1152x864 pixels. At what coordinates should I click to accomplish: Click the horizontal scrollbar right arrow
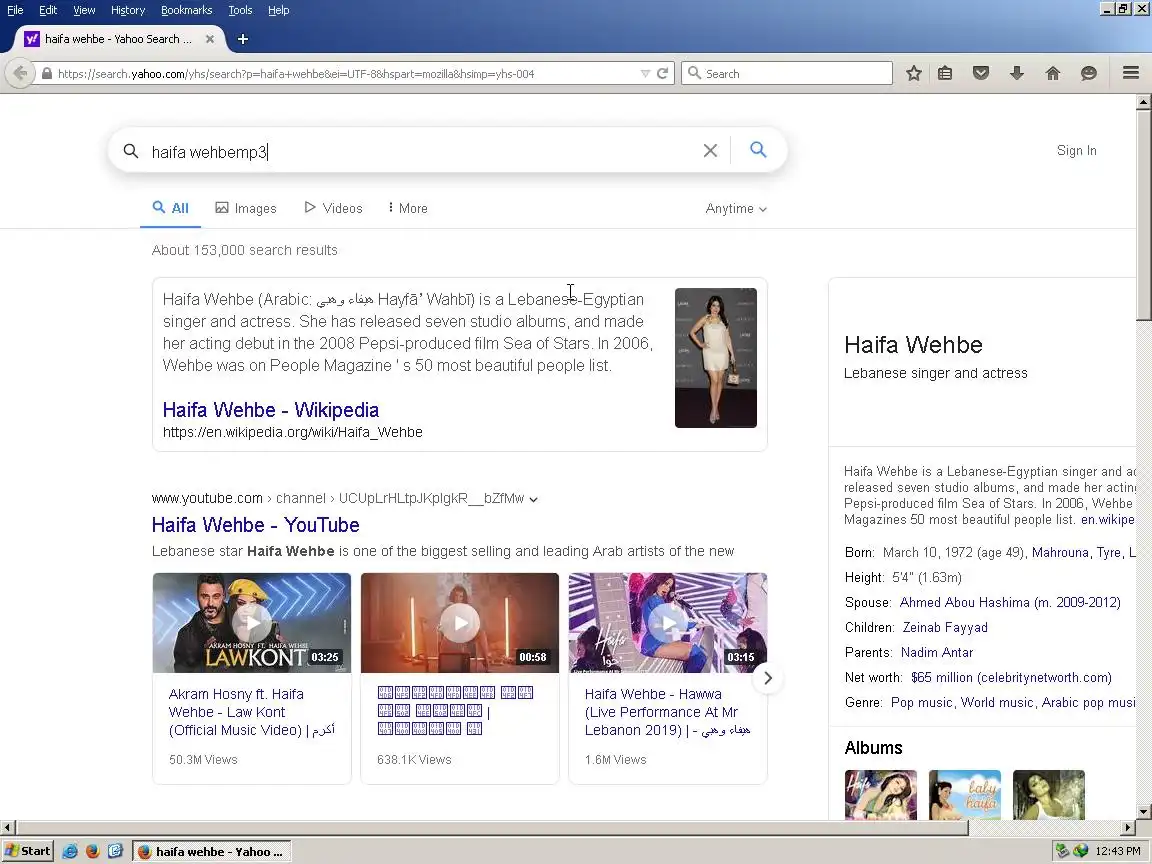pyautogui.click(x=1128, y=827)
